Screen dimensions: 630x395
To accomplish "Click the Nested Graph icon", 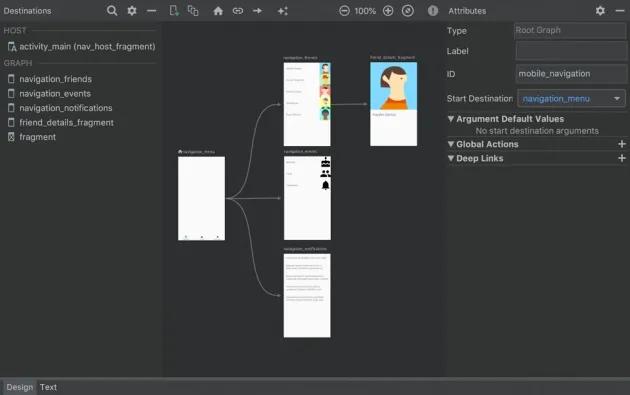I will [x=193, y=11].
